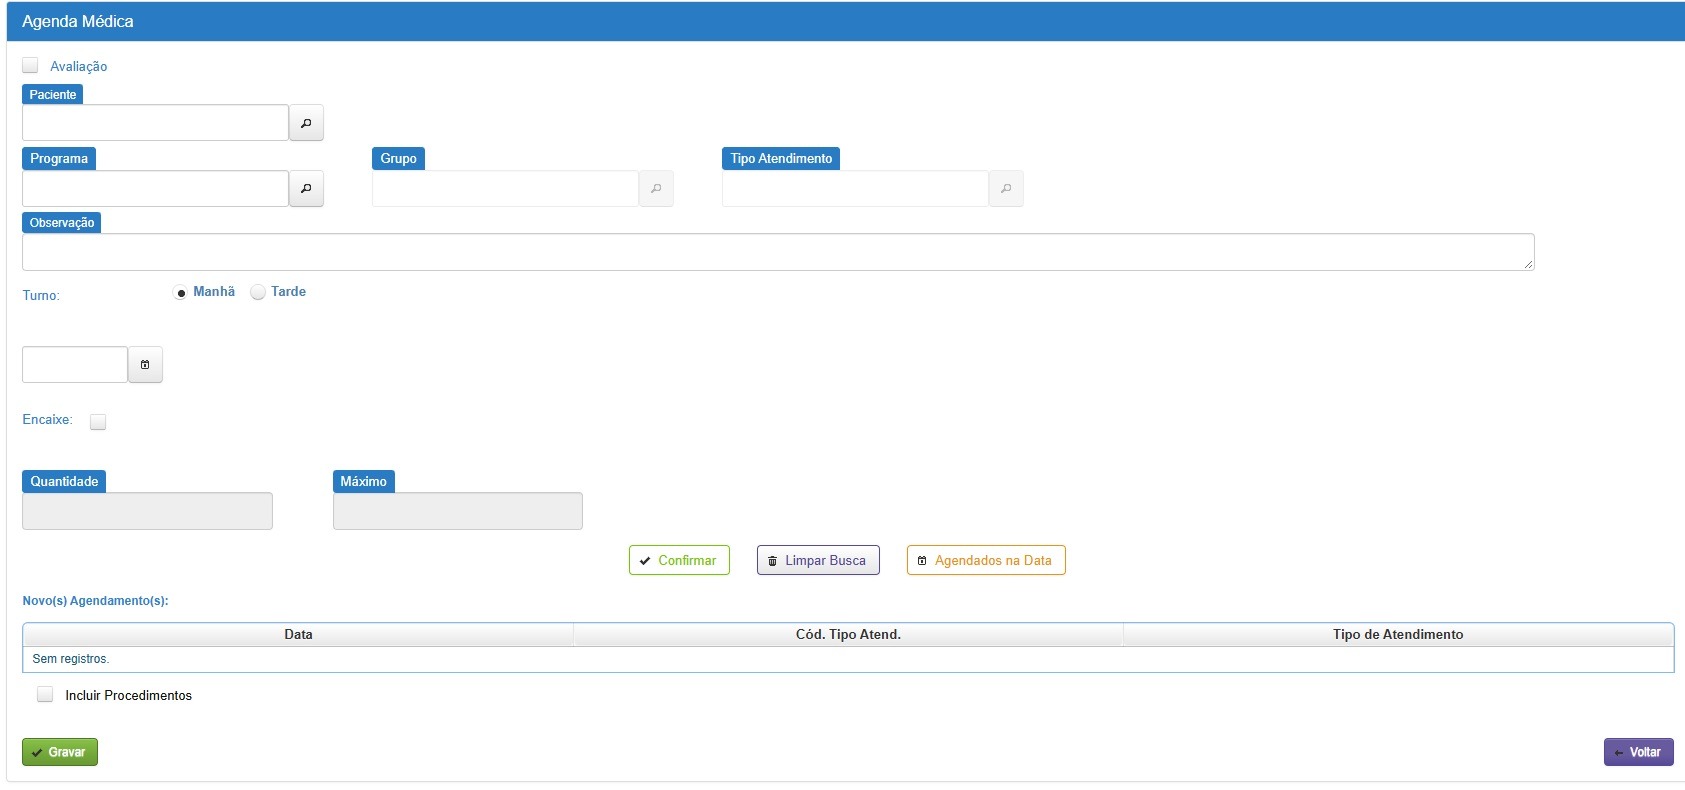This screenshot has width=1685, height=790.
Task: Save the schedule with Gravar
Action: point(60,752)
